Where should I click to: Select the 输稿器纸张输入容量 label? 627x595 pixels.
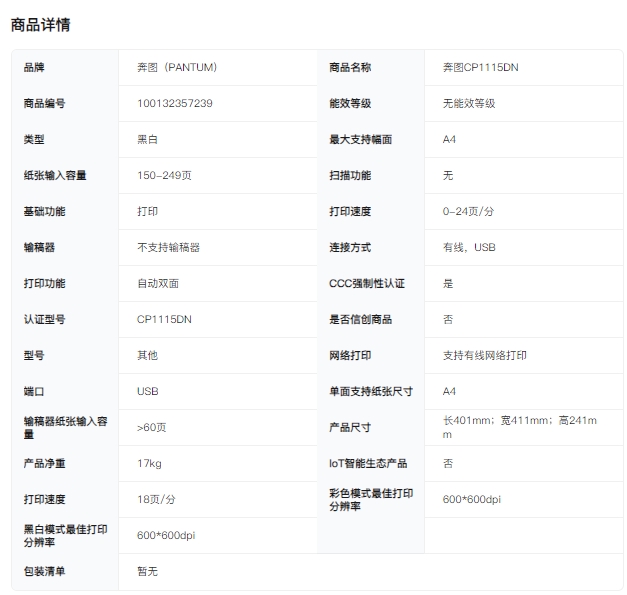[x=65, y=427]
